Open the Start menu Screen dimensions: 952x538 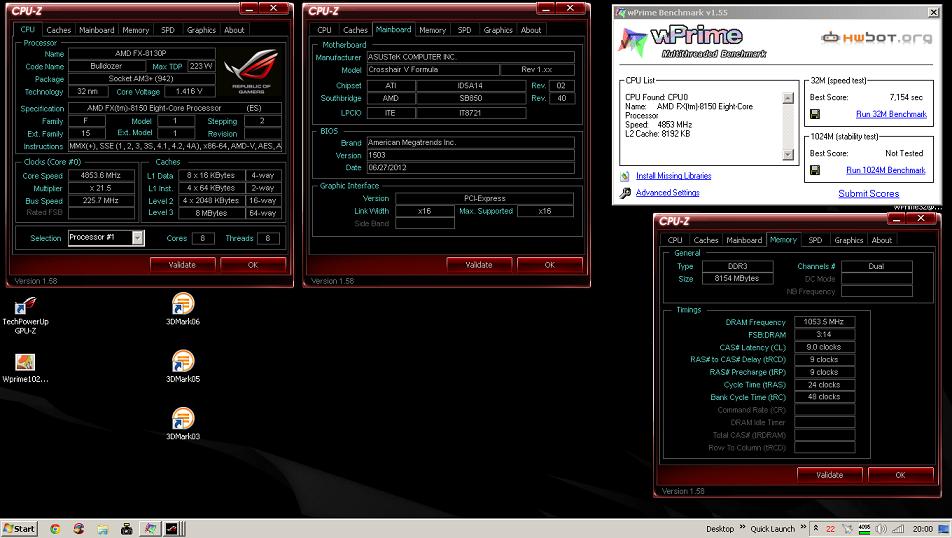19,528
